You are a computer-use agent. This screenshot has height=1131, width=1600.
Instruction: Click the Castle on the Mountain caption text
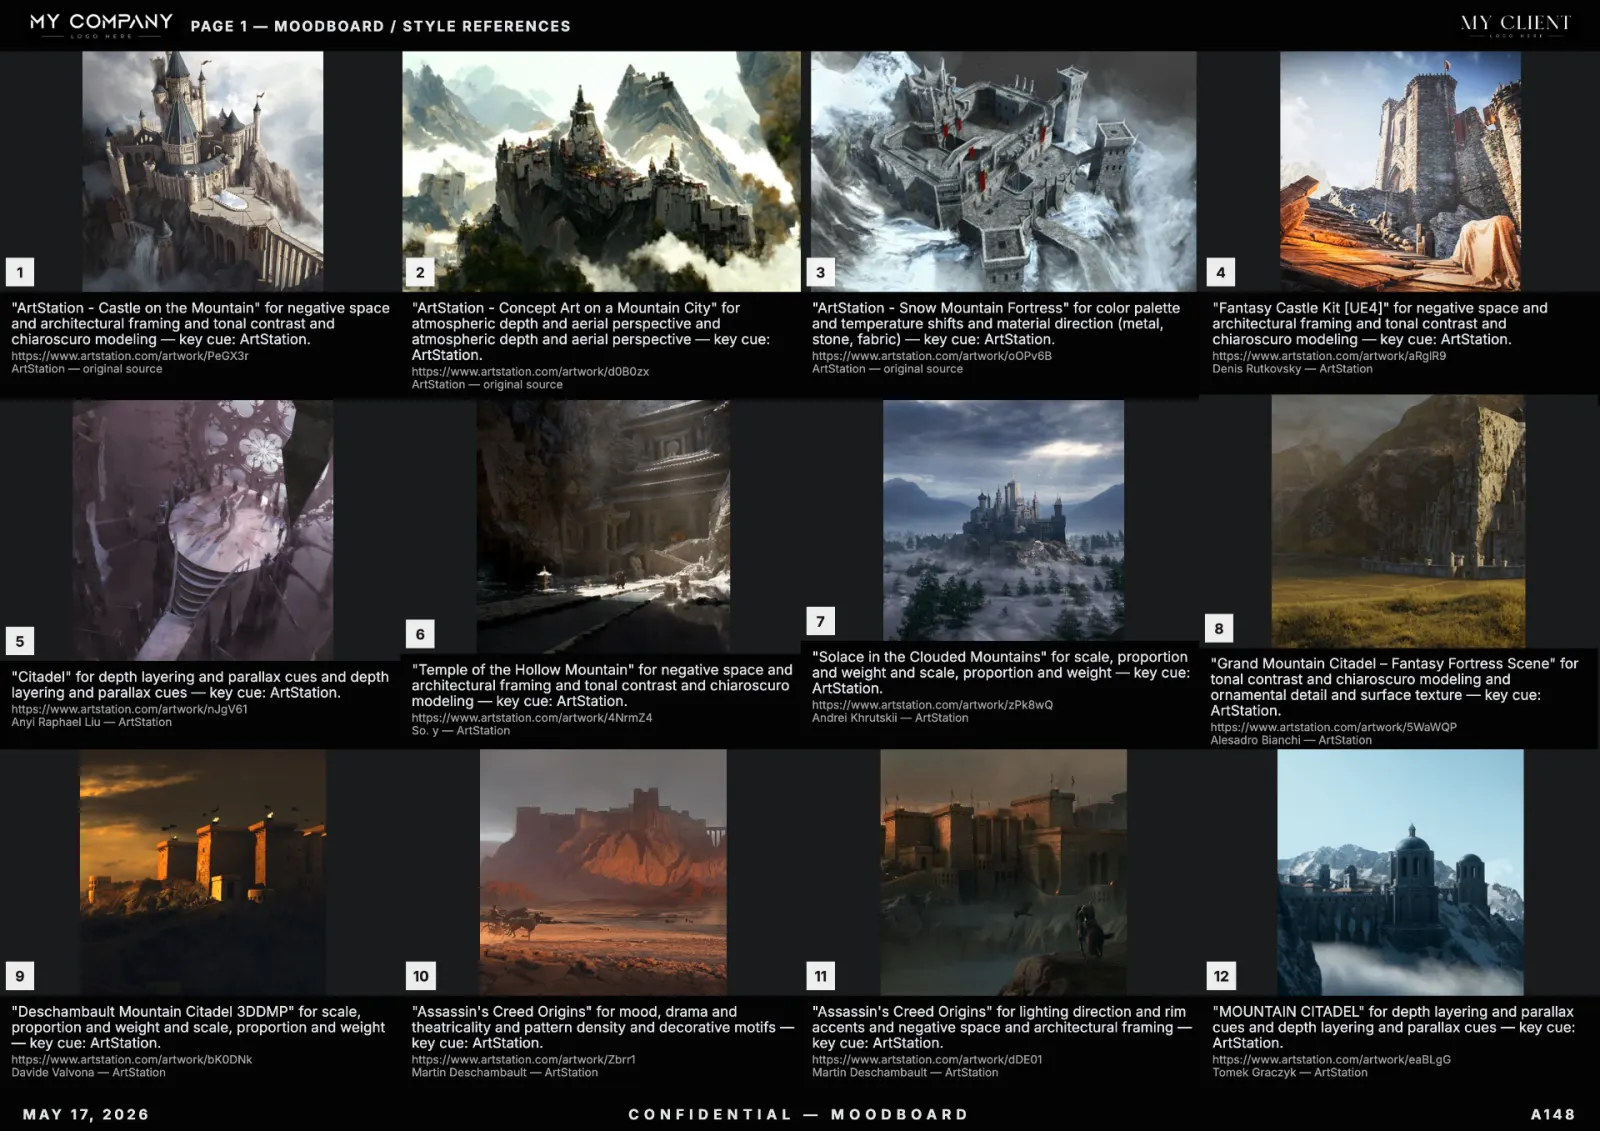coord(200,324)
